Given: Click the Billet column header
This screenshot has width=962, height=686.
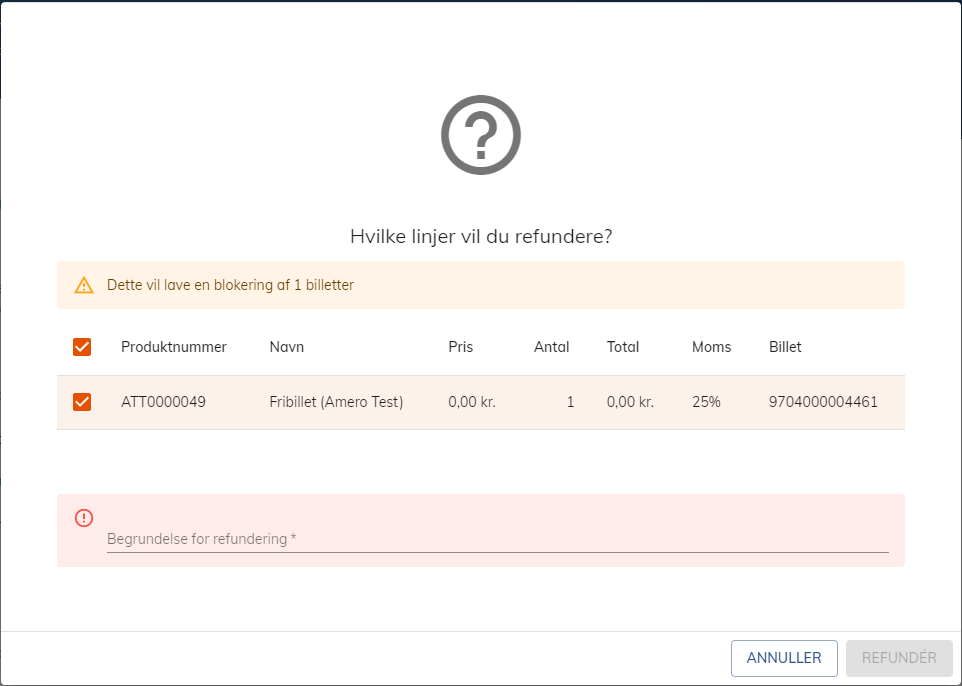Looking at the screenshot, I should 785,347.
